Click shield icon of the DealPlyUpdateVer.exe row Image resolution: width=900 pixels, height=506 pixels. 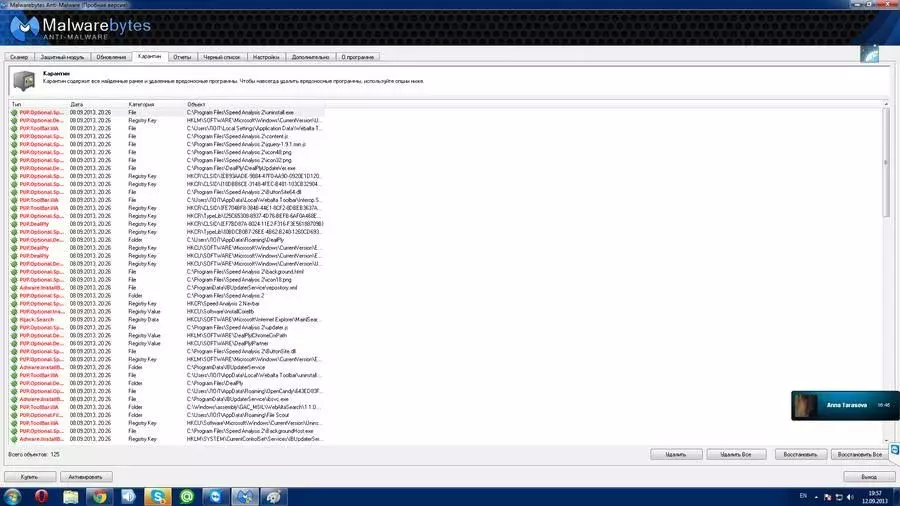(x=14, y=169)
